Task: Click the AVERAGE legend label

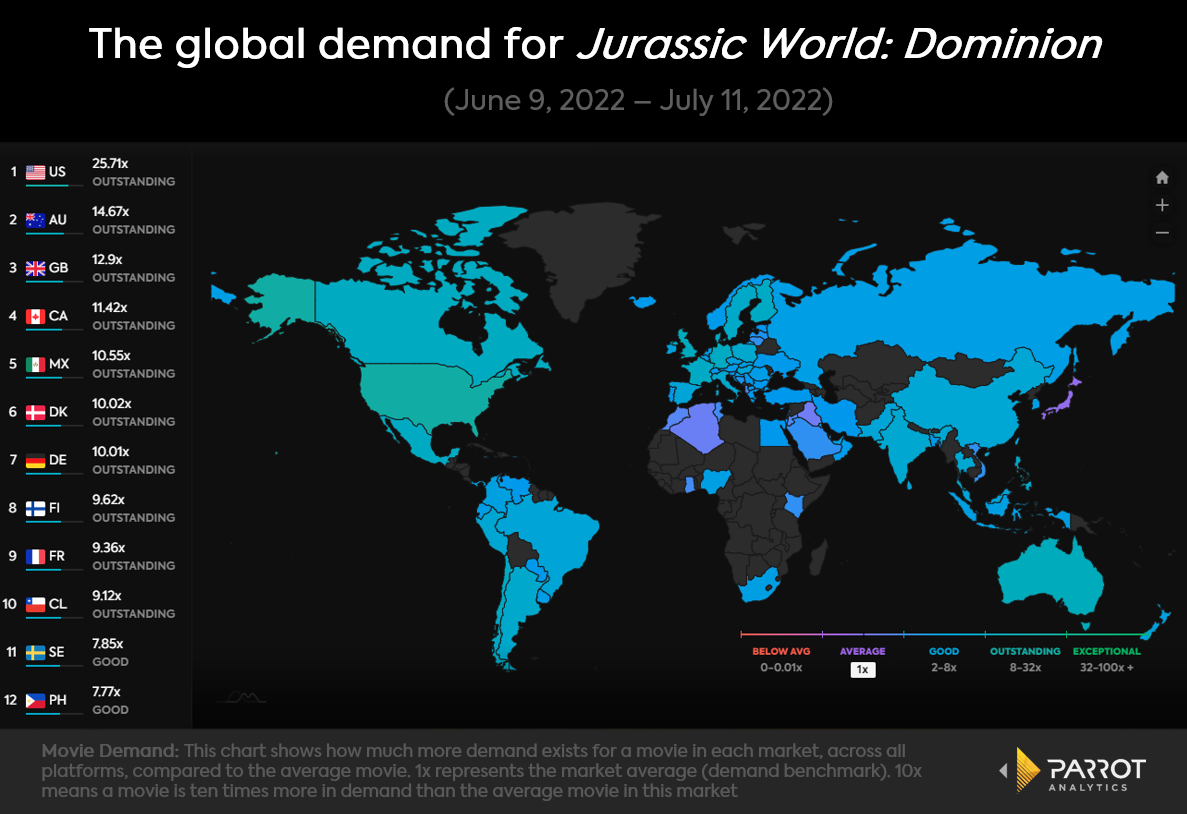Action: coord(862,651)
